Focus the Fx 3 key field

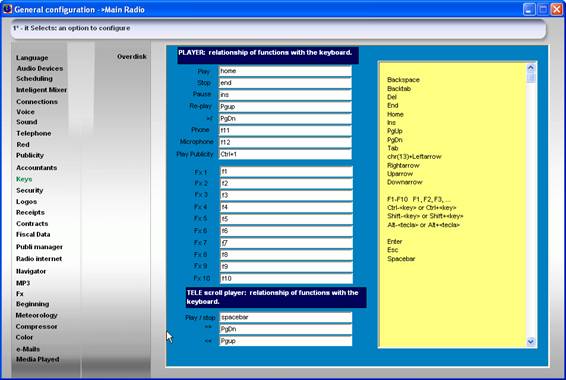click(286, 195)
